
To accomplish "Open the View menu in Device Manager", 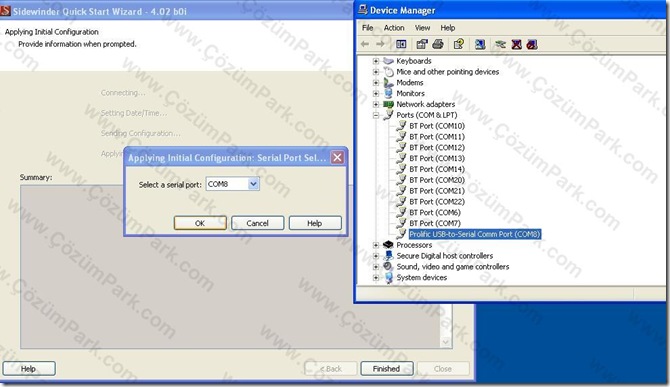I will click(422, 28).
